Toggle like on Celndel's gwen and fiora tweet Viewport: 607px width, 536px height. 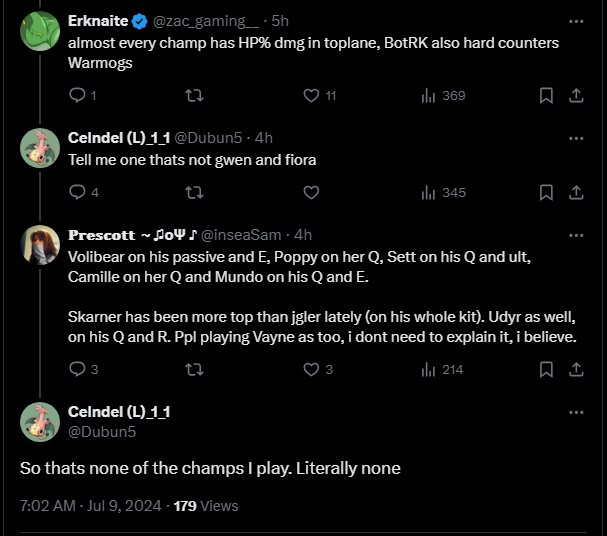[311, 192]
